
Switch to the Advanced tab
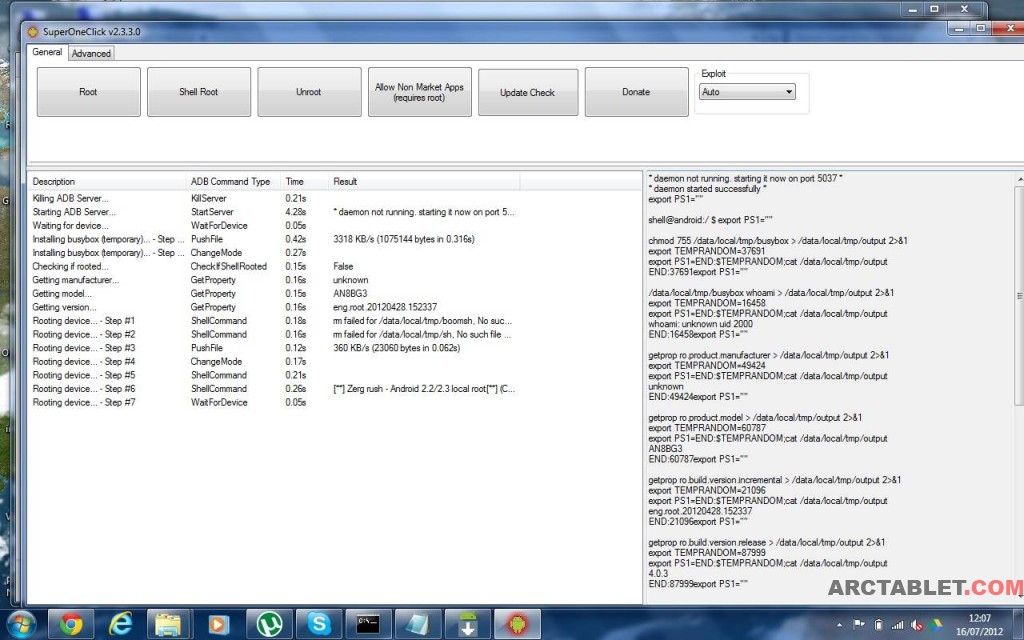[x=91, y=54]
